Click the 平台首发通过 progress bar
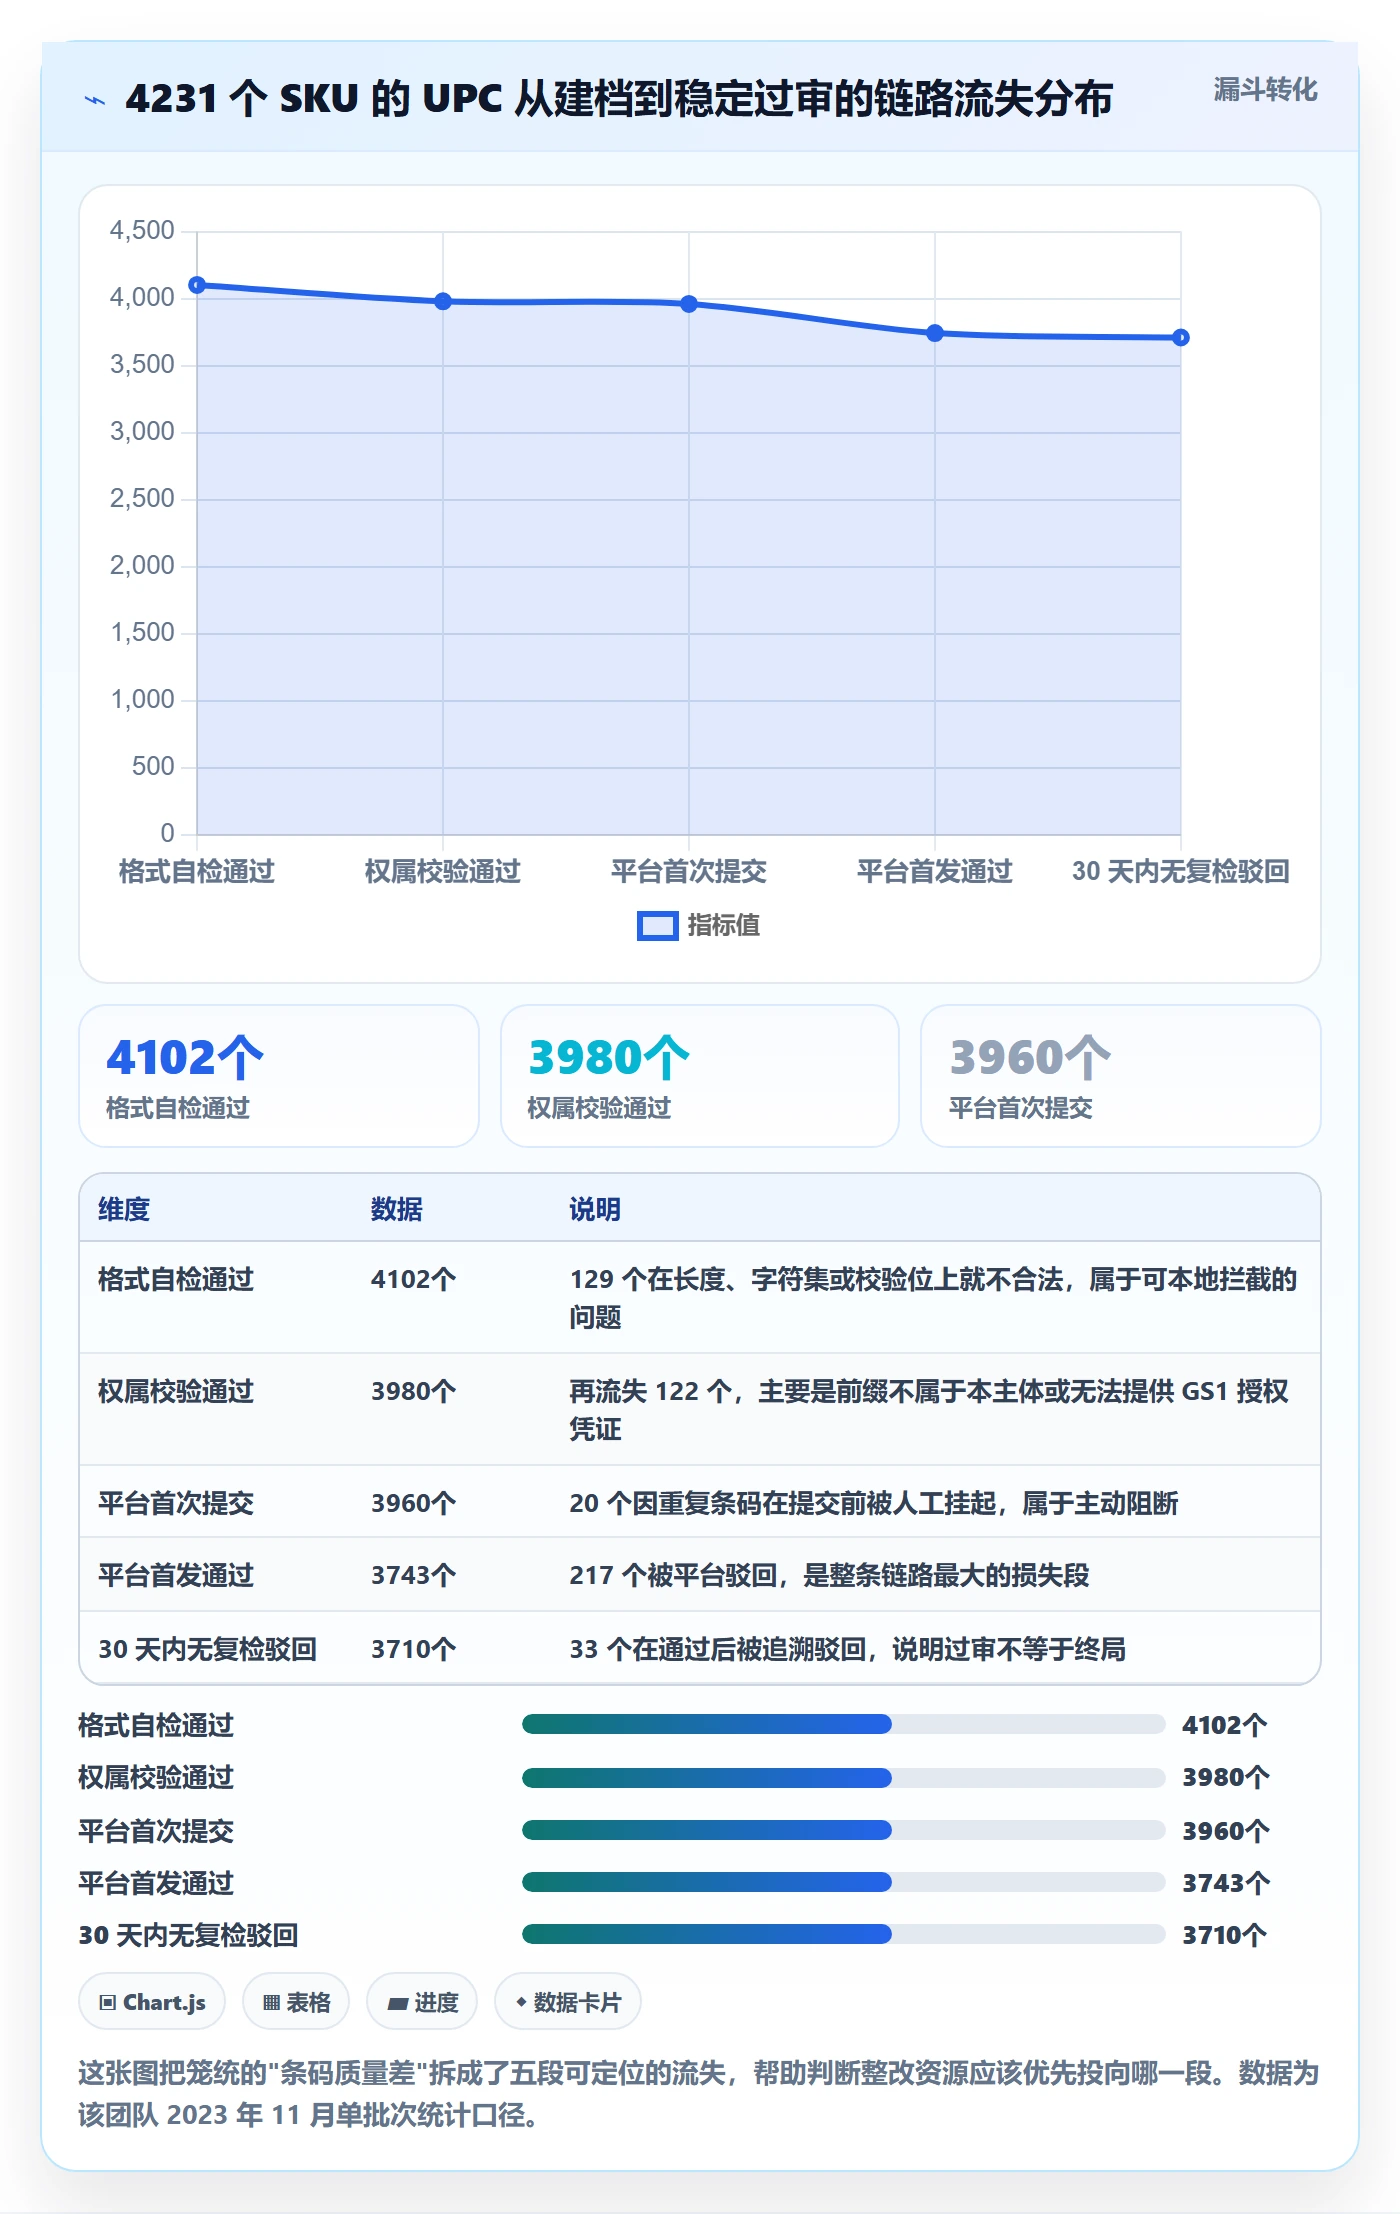Viewport: 1400px width, 2214px height. point(843,1882)
